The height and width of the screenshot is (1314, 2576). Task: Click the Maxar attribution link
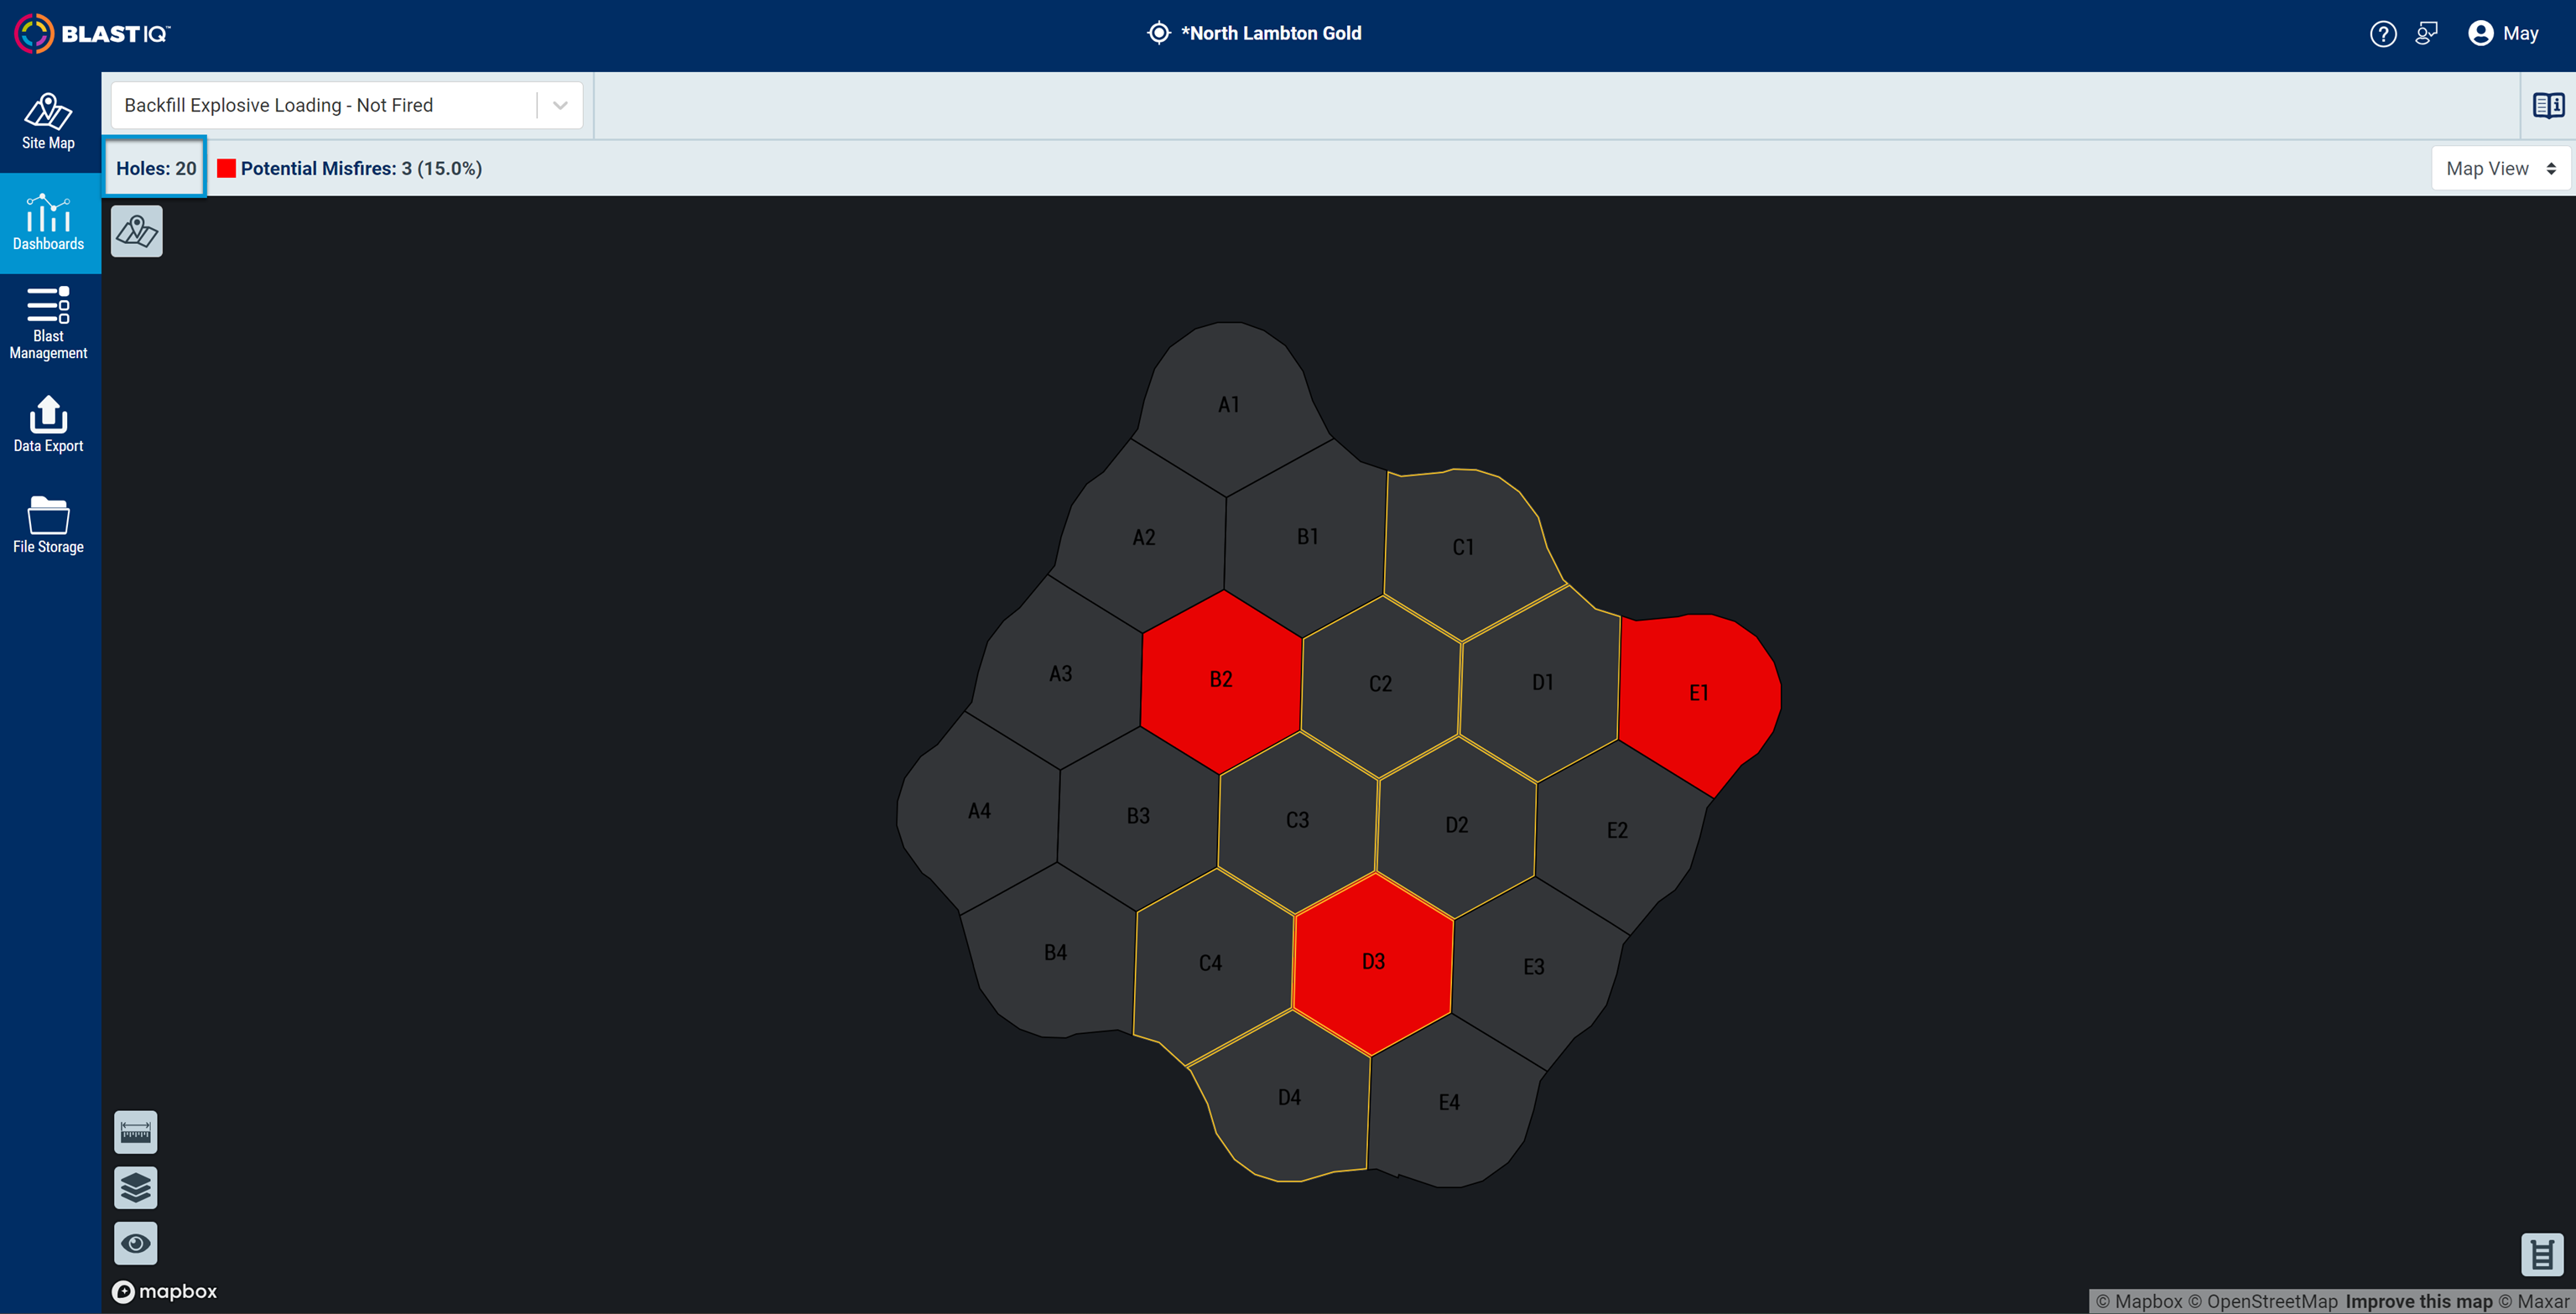coord(2533,1301)
